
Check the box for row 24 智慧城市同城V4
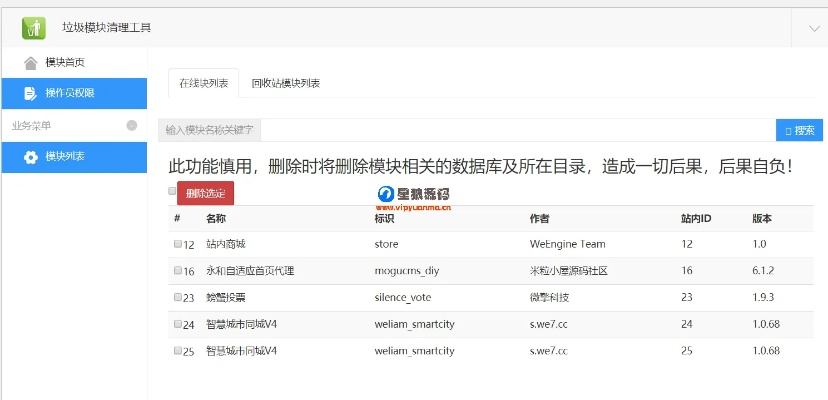pyautogui.click(x=177, y=324)
